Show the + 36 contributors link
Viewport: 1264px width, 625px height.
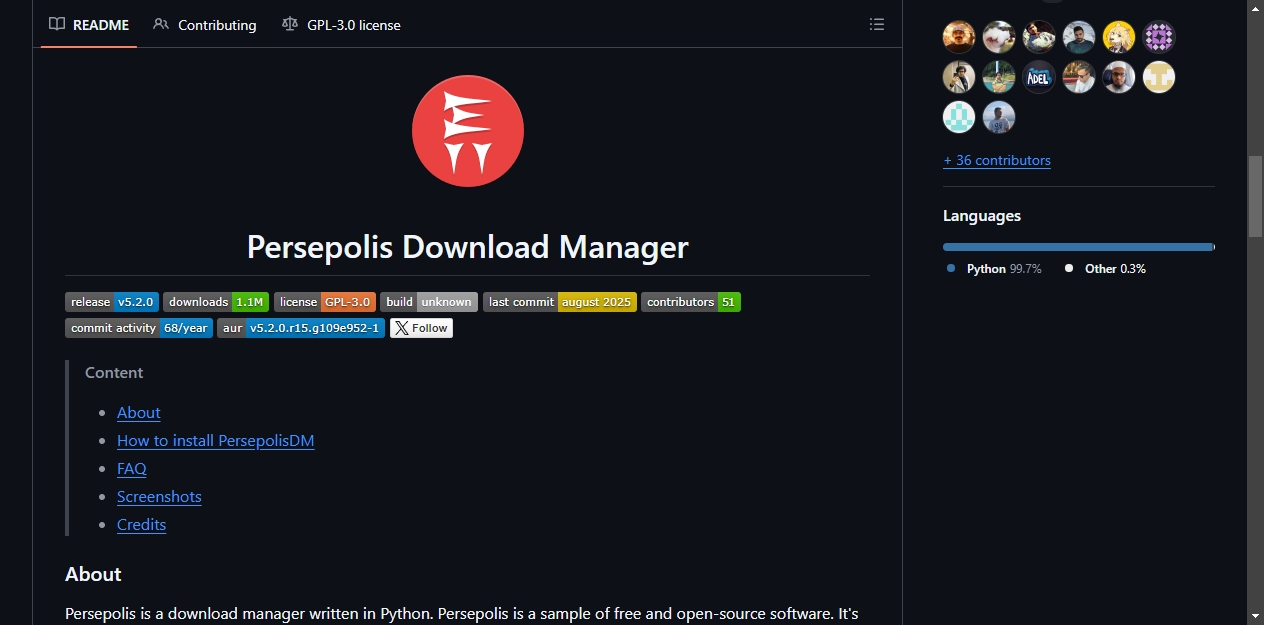[x=997, y=160]
